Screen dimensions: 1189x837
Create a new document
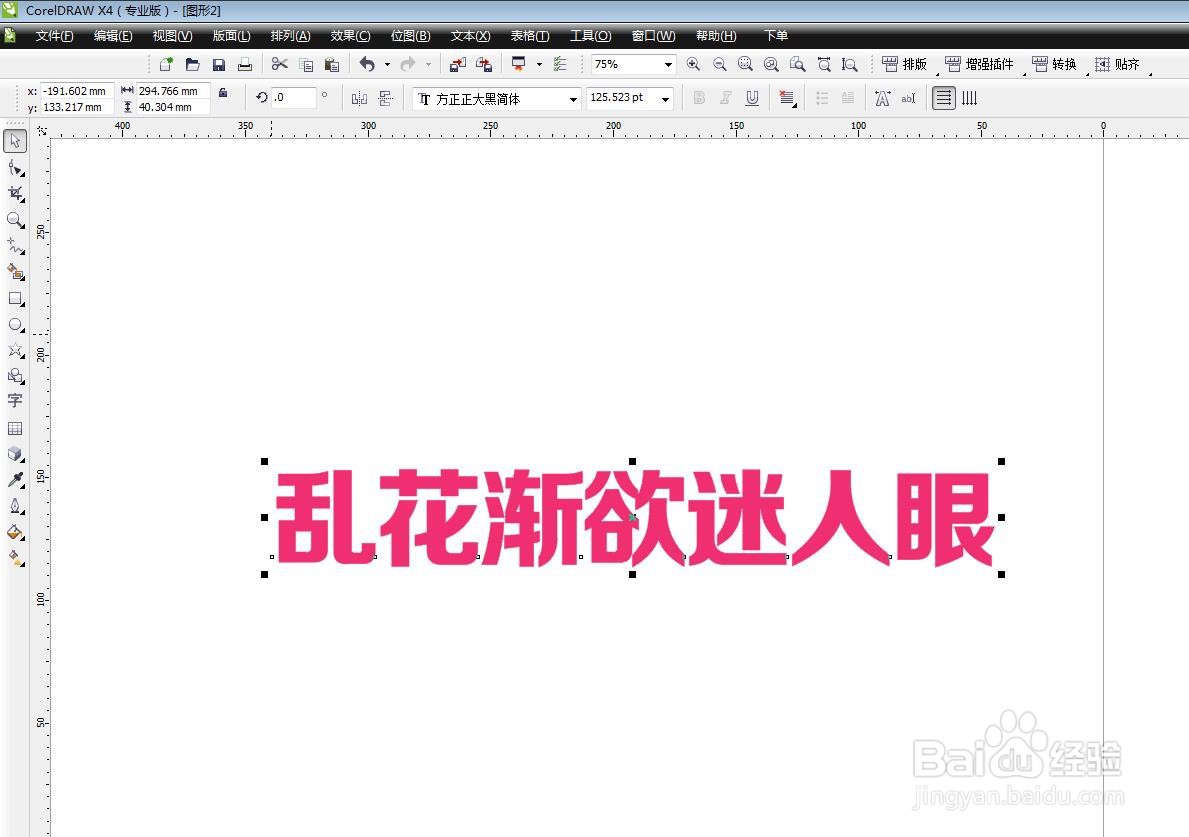click(x=166, y=64)
